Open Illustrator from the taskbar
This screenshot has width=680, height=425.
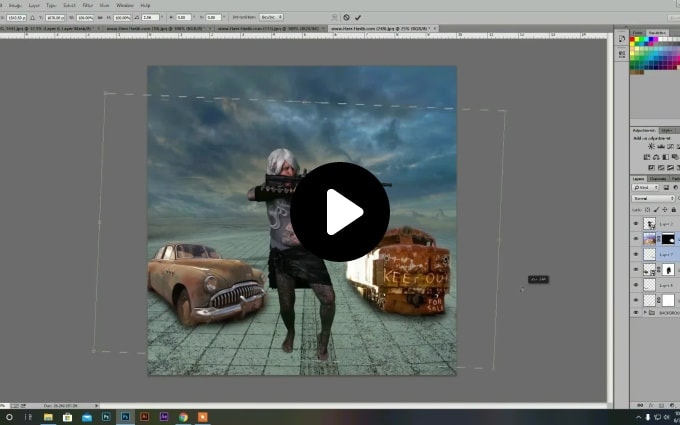click(144, 417)
